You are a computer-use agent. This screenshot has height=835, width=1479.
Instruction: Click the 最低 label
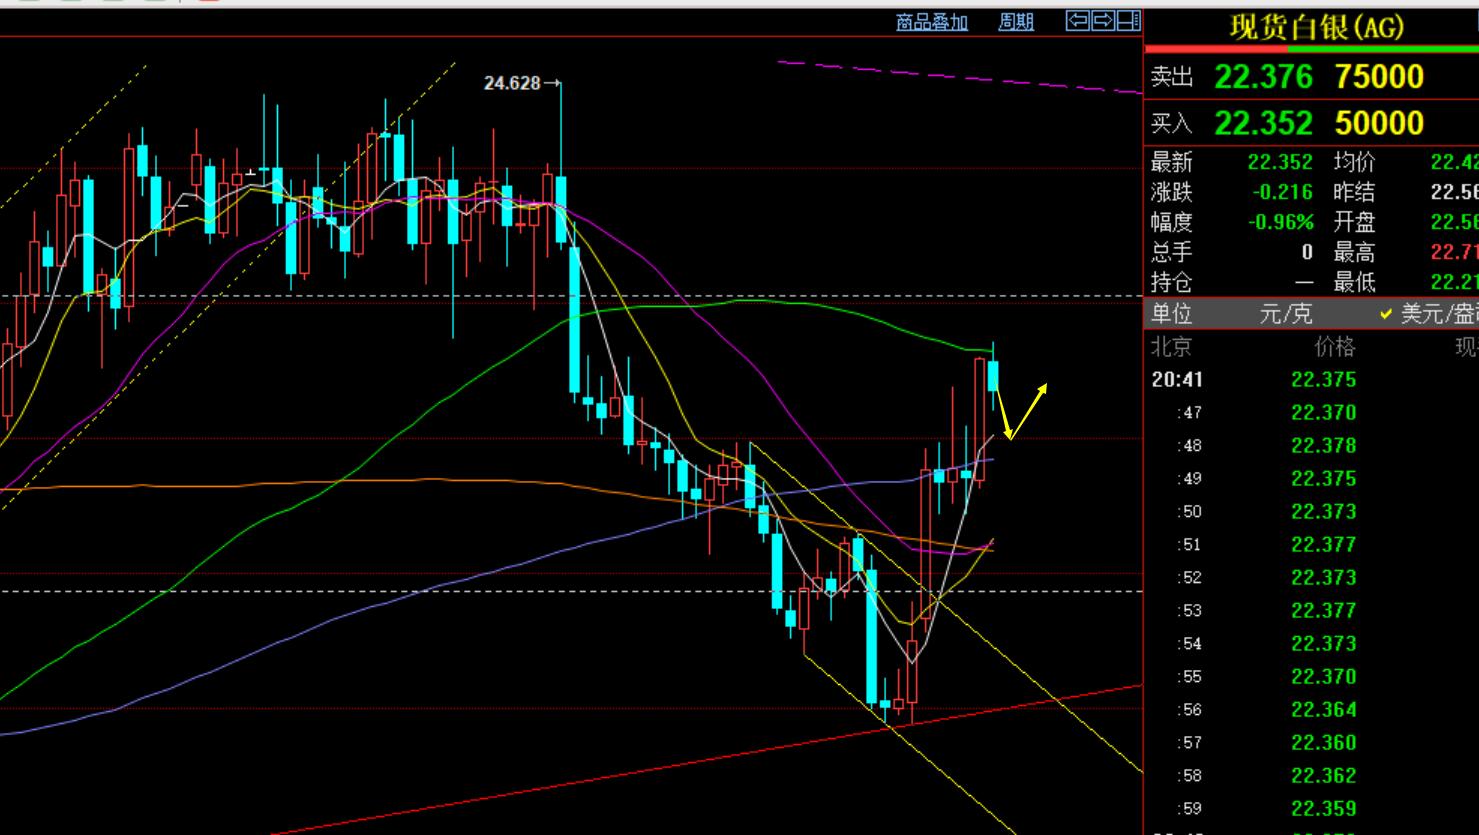click(1354, 282)
